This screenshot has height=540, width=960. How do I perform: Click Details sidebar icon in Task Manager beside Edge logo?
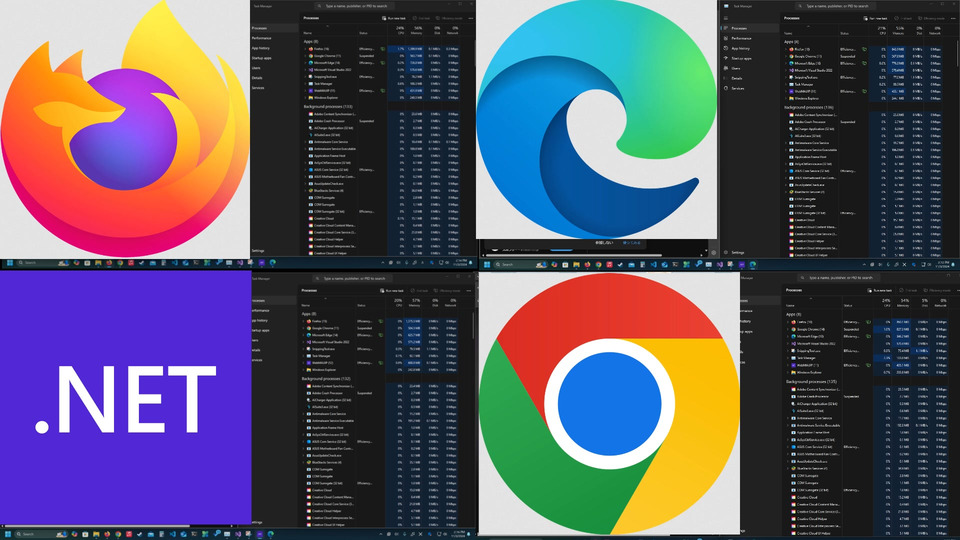[x=726, y=78]
